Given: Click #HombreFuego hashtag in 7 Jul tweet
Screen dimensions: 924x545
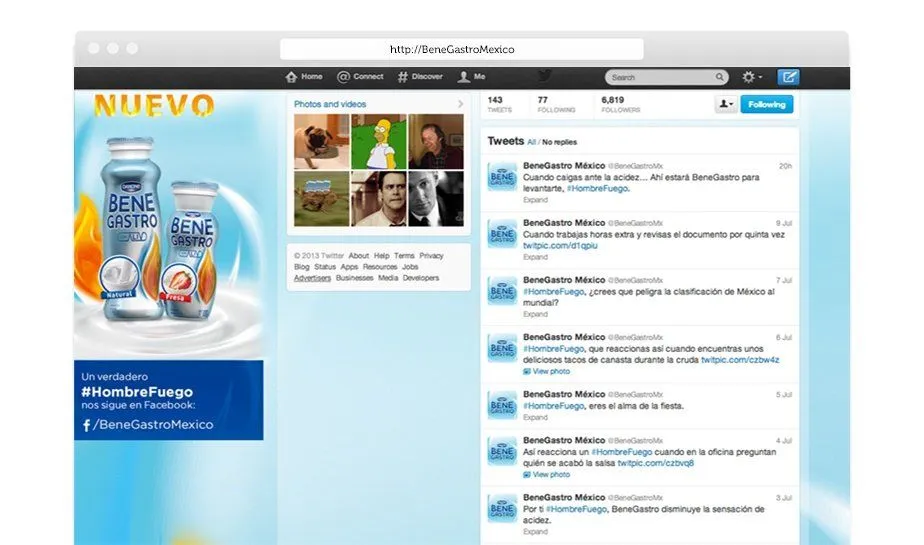Looking at the screenshot, I should click(x=553, y=292).
